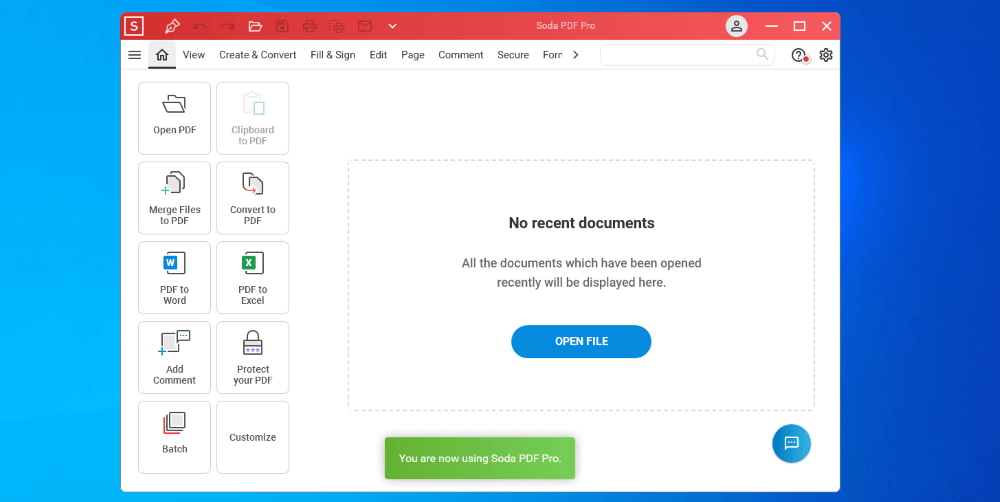The height and width of the screenshot is (502, 1000).
Task: Minimize the Soda PDF Pro window
Action: 772,26
